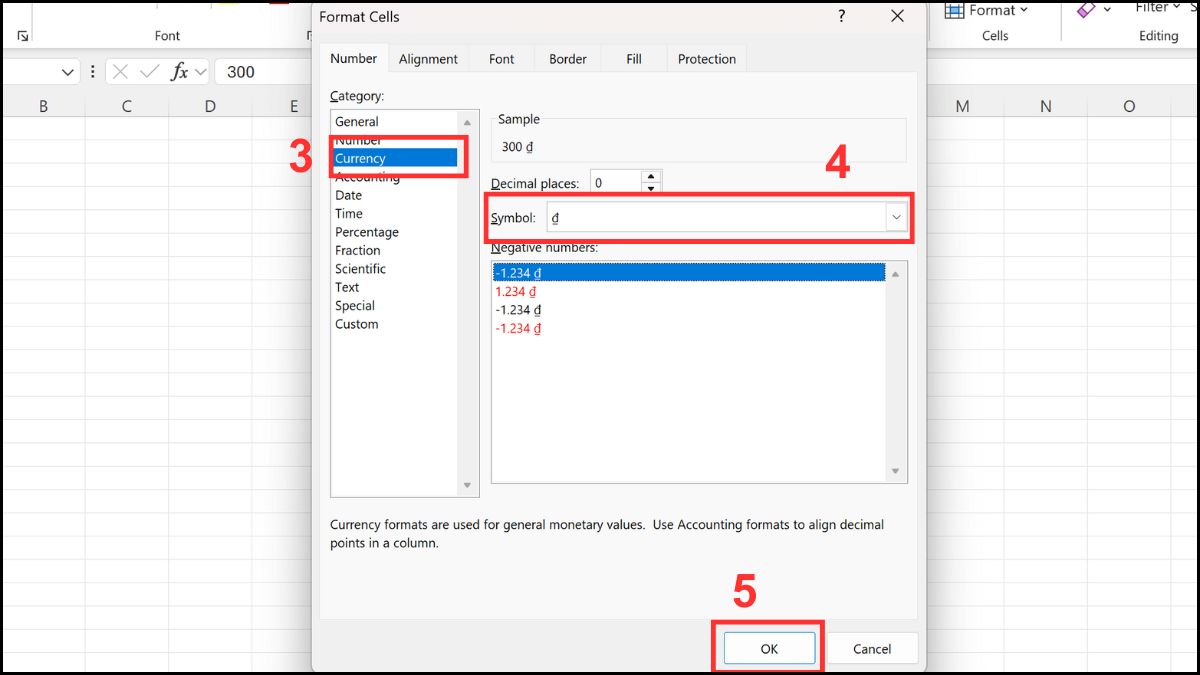Image resolution: width=1200 pixels, height=675 pixels.
Task: Click the Category list scrollbar
Action: click(467, 300)
